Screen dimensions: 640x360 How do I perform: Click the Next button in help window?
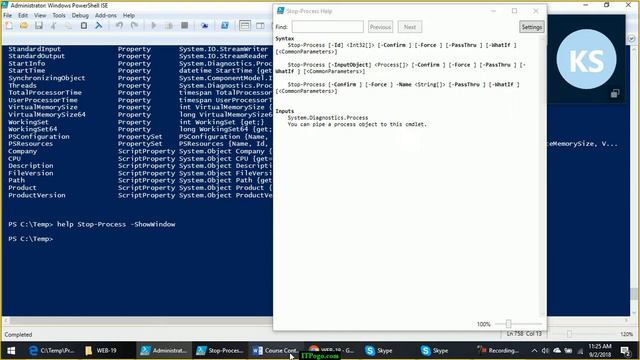click(410, 27)
